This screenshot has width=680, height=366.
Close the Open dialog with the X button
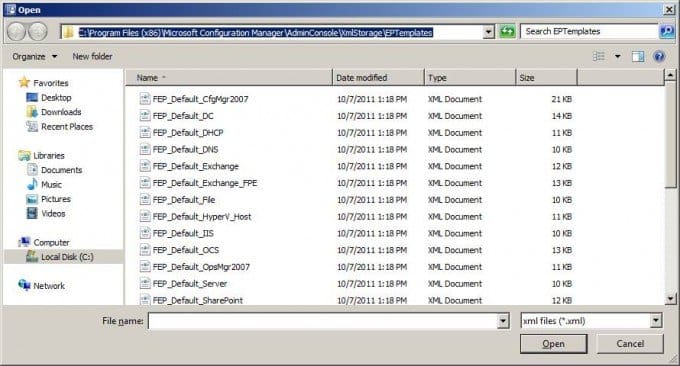click(x=669, y=10)
